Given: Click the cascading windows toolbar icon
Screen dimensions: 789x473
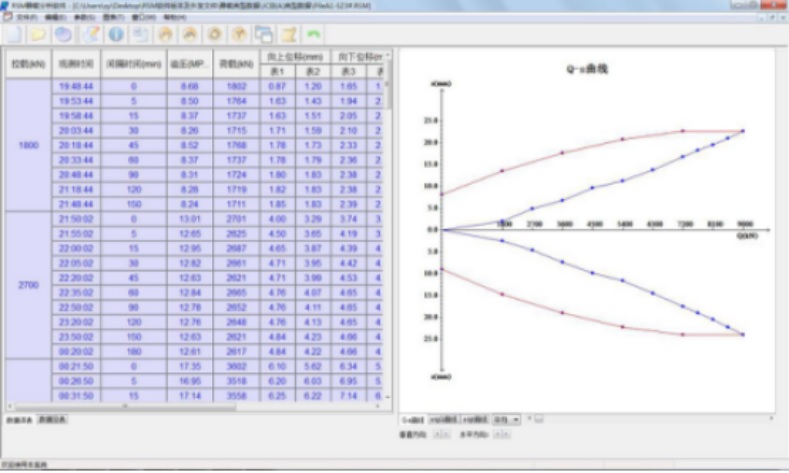Looking at the screenshot, I should [x=265, y=34].
